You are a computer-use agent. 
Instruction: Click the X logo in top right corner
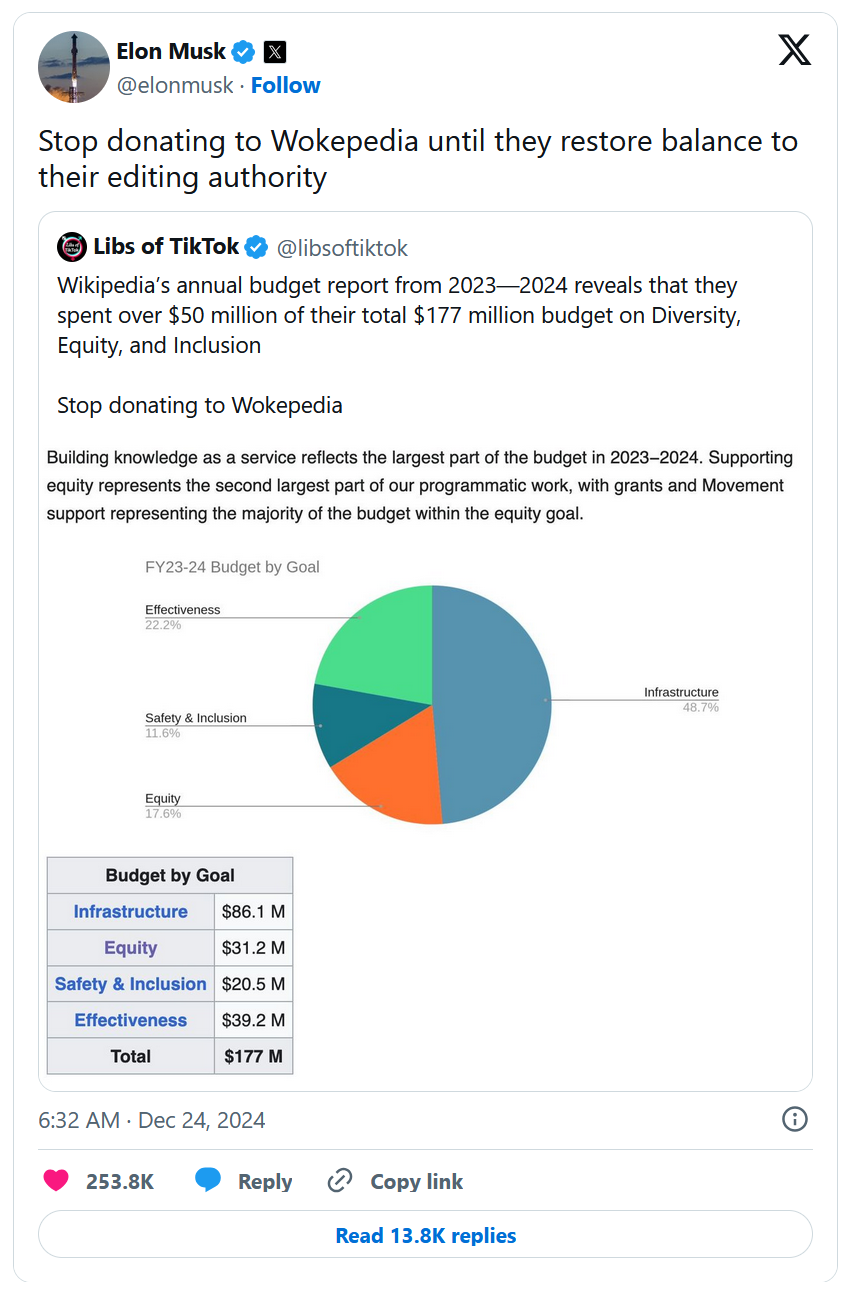[795, 49]
